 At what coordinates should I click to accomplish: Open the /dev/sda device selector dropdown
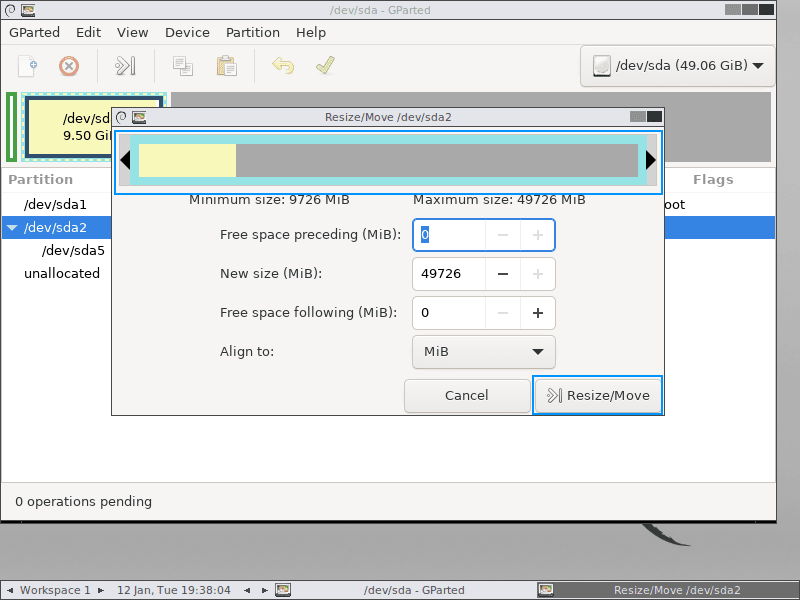[x=677, y=66]
